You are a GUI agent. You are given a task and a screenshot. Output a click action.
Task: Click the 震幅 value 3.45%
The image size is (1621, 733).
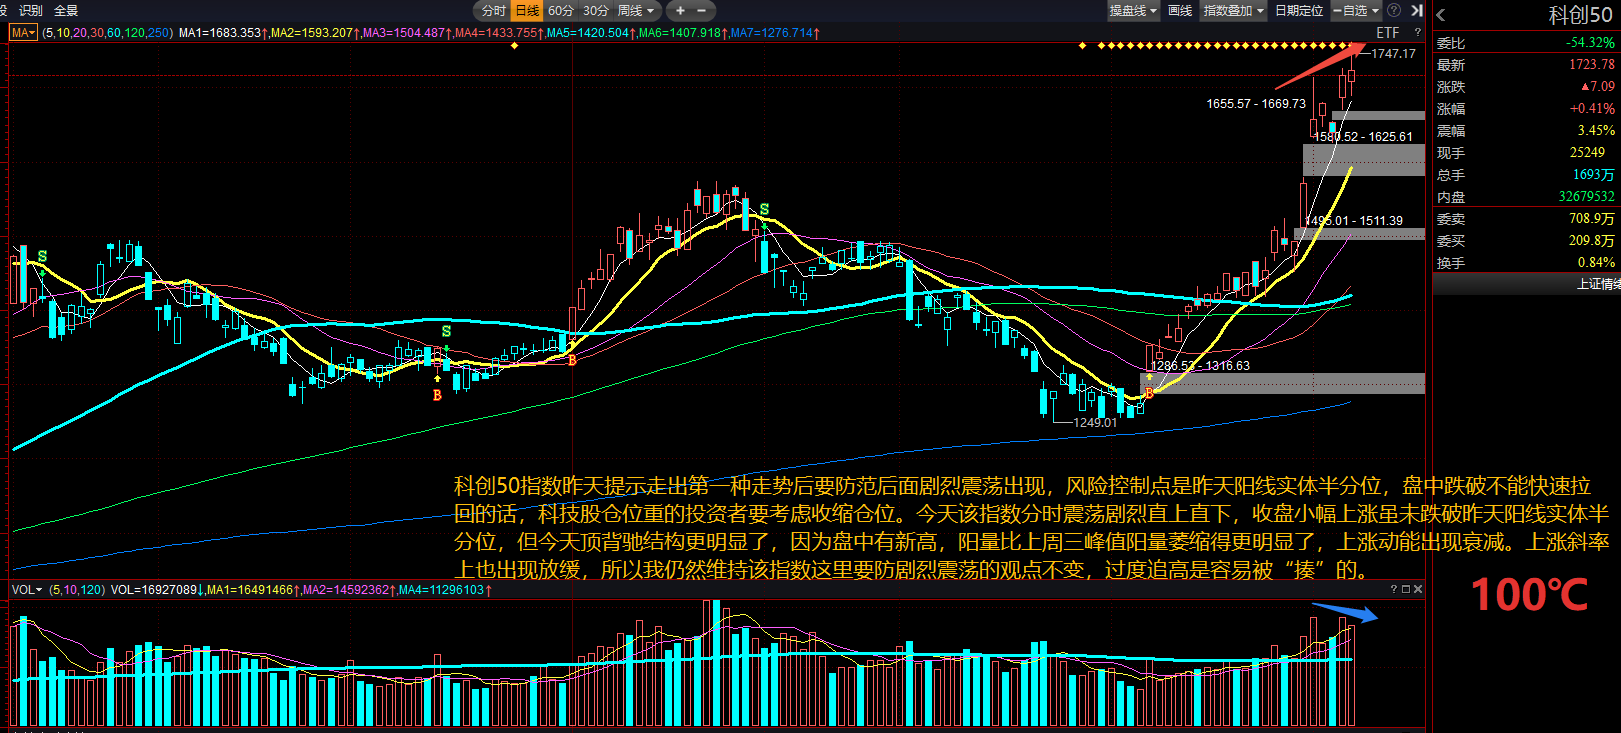(1596, 131)
